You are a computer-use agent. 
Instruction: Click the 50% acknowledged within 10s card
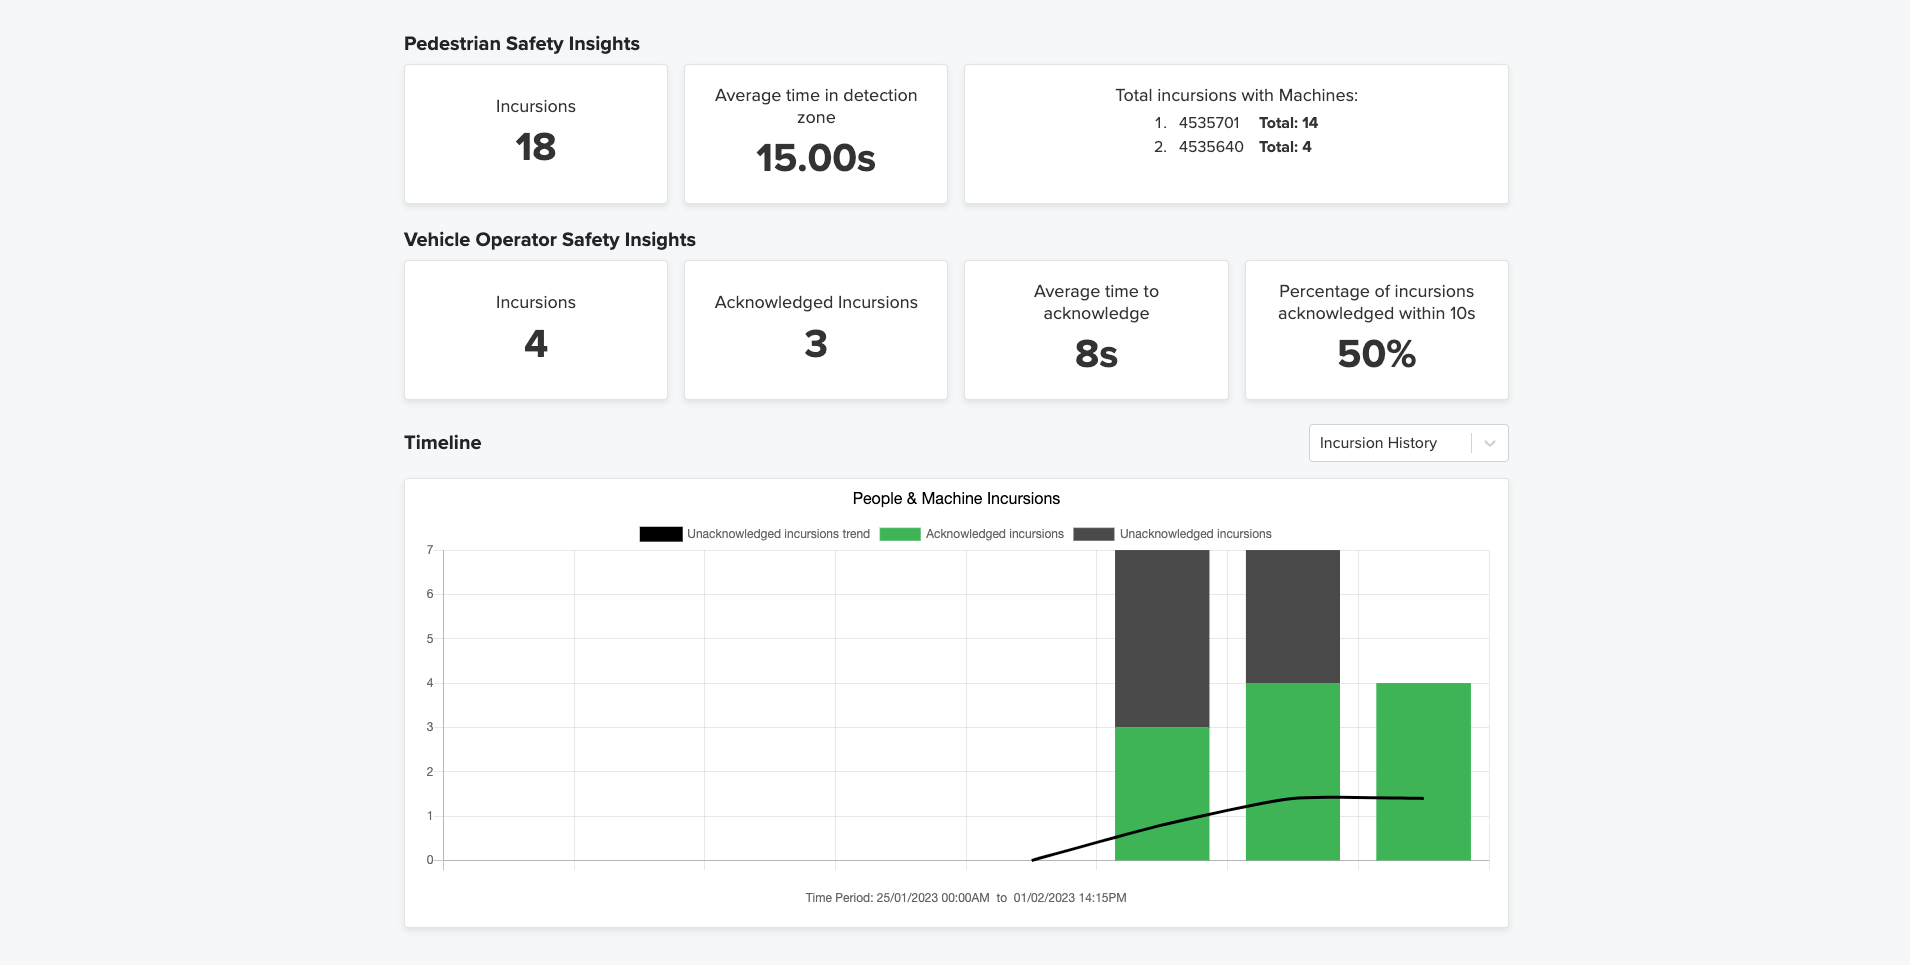(x=1377, y=330)
